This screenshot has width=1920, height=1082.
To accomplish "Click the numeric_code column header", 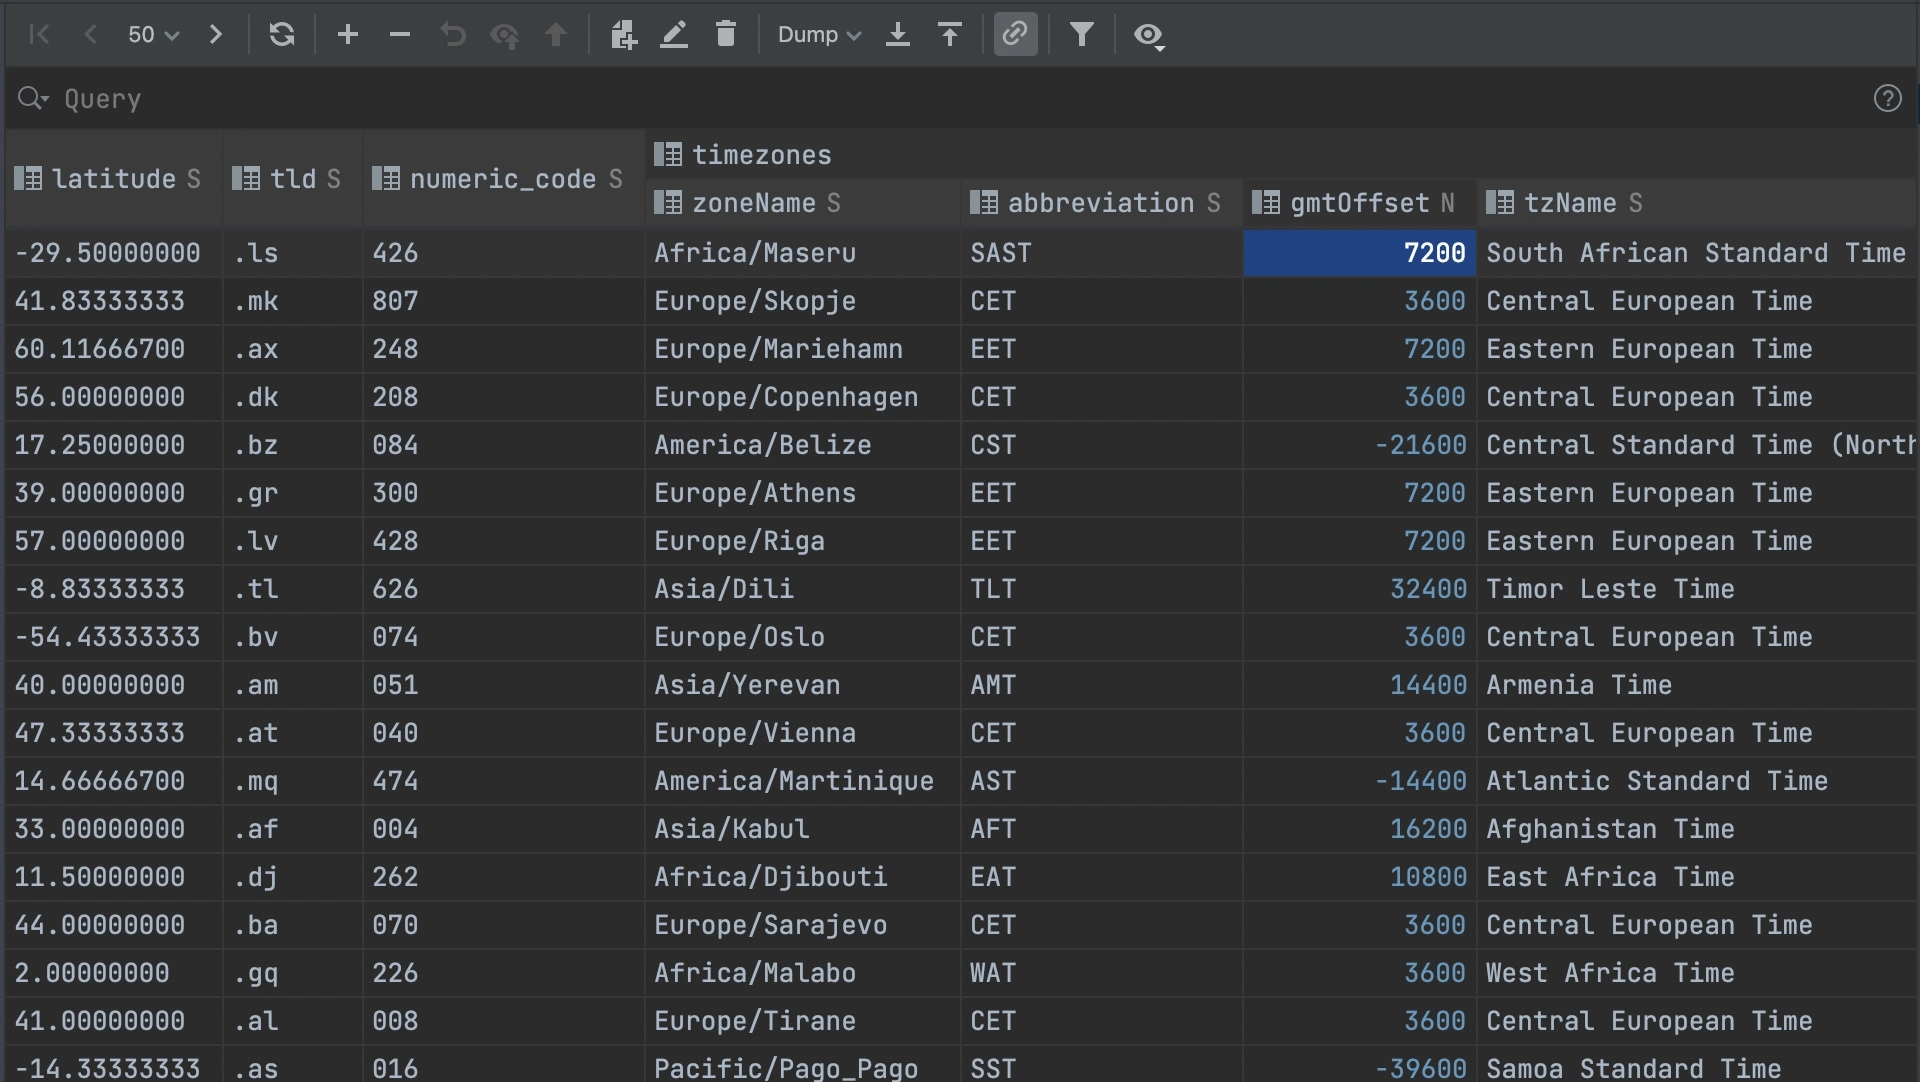I will click(504, 179).
